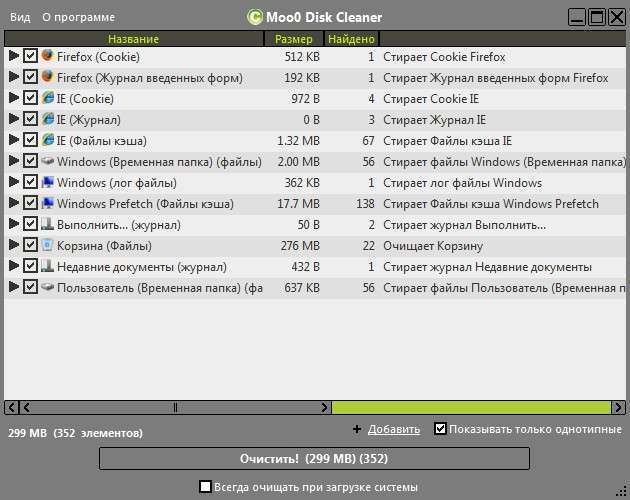
Task: Click the icon in Выполнить... (журнал) row
Action: (47, 224)
